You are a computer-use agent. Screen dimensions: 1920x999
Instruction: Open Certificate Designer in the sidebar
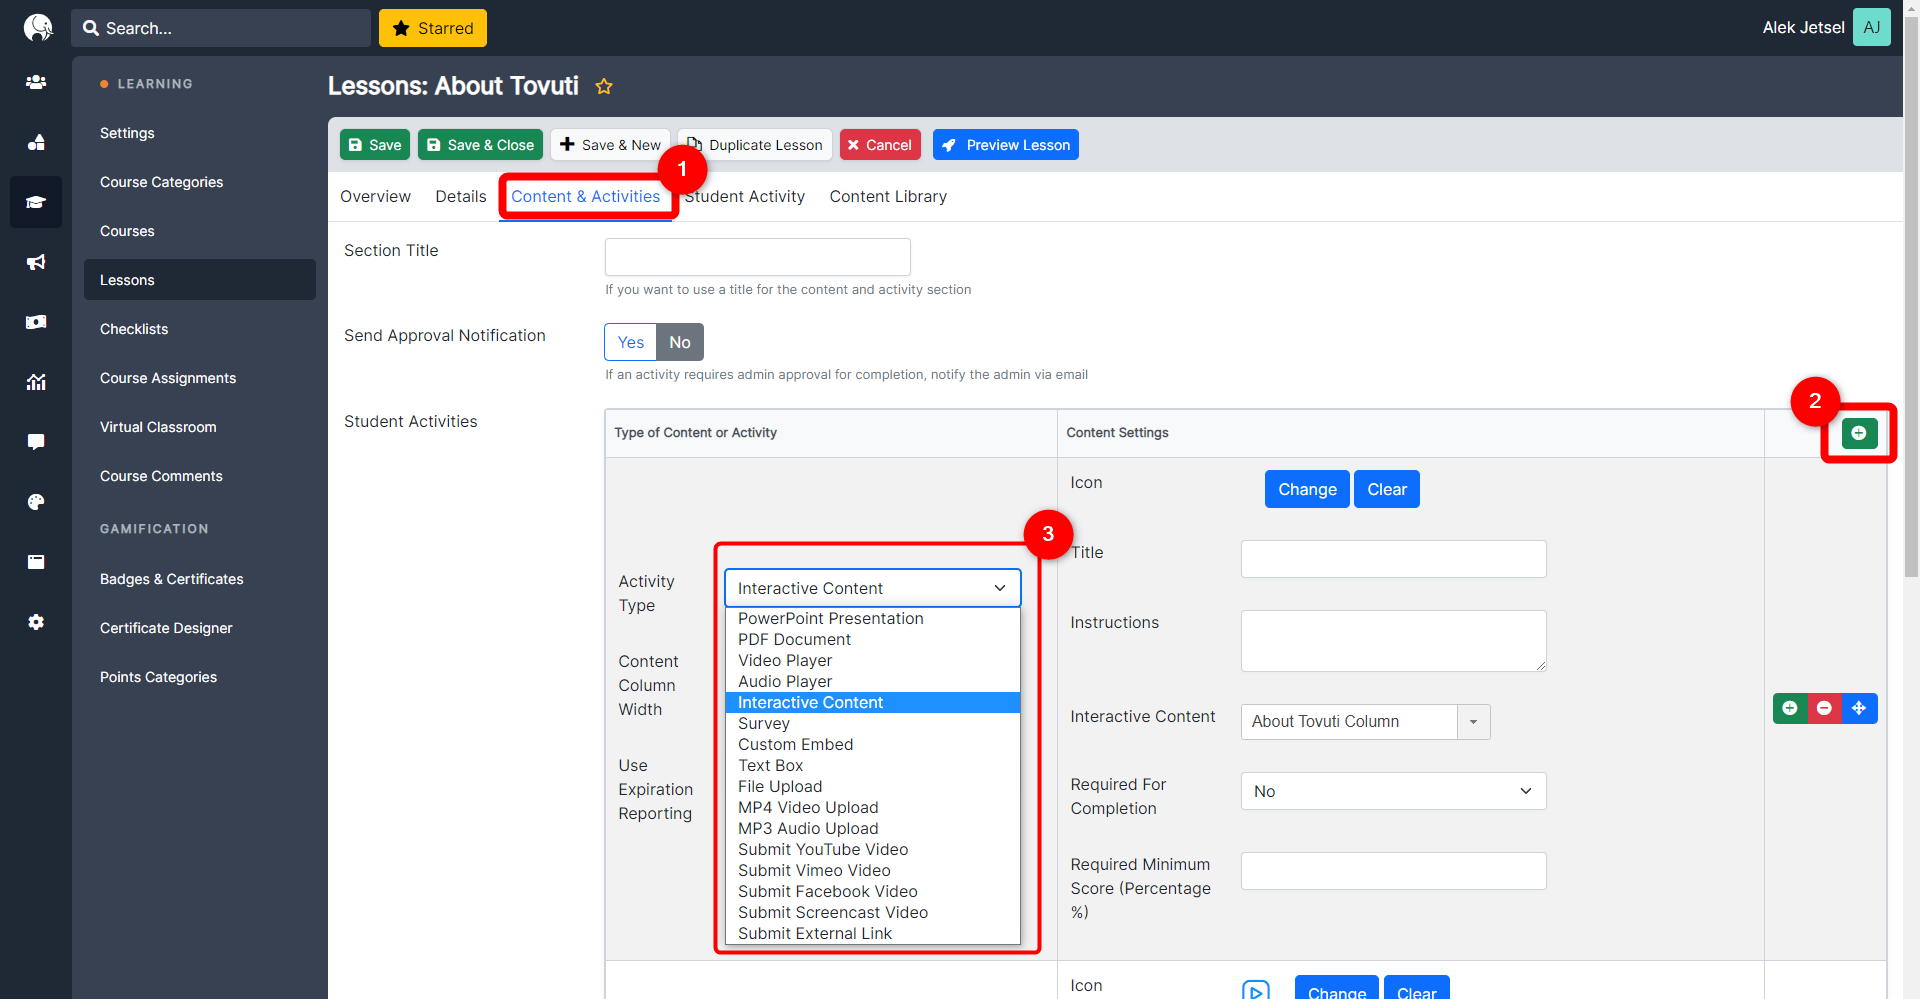pos(166,628)
